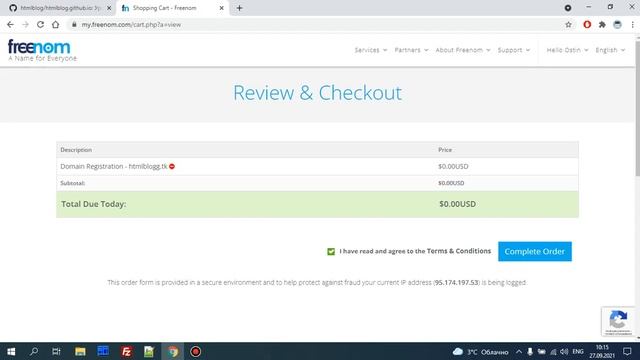The image size is (640, 360).
Task: Open the notification center icon
Action: (x=627, y=351)
